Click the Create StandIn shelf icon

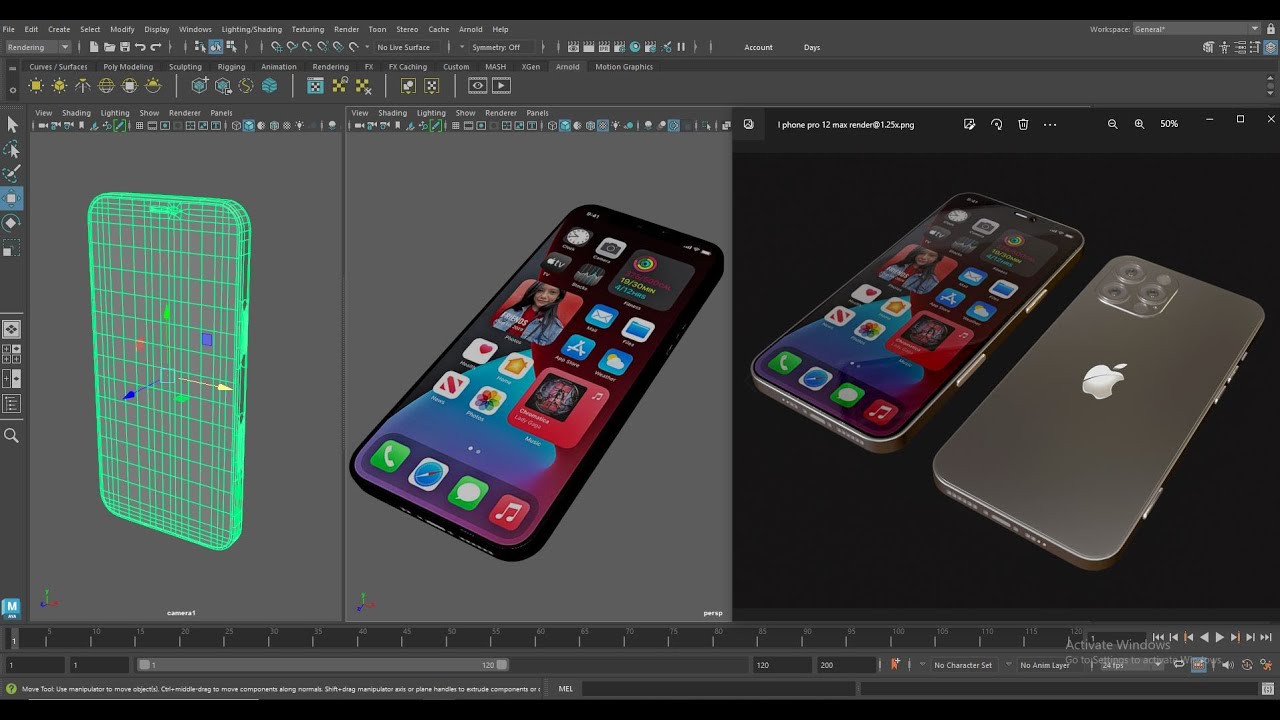[x=200, y=86]
